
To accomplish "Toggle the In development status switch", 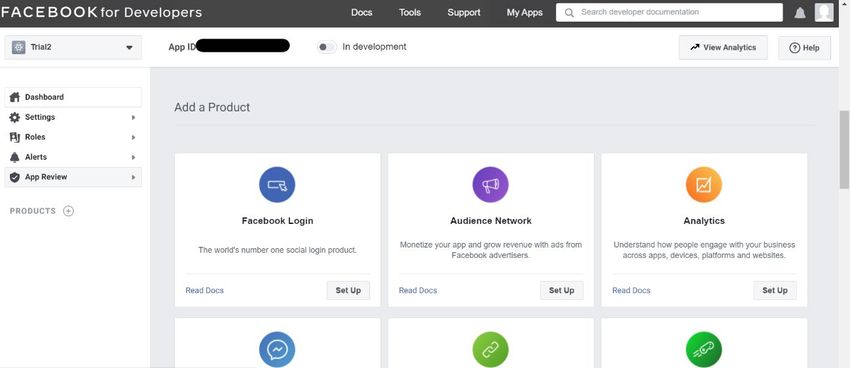I will point(327,47).
